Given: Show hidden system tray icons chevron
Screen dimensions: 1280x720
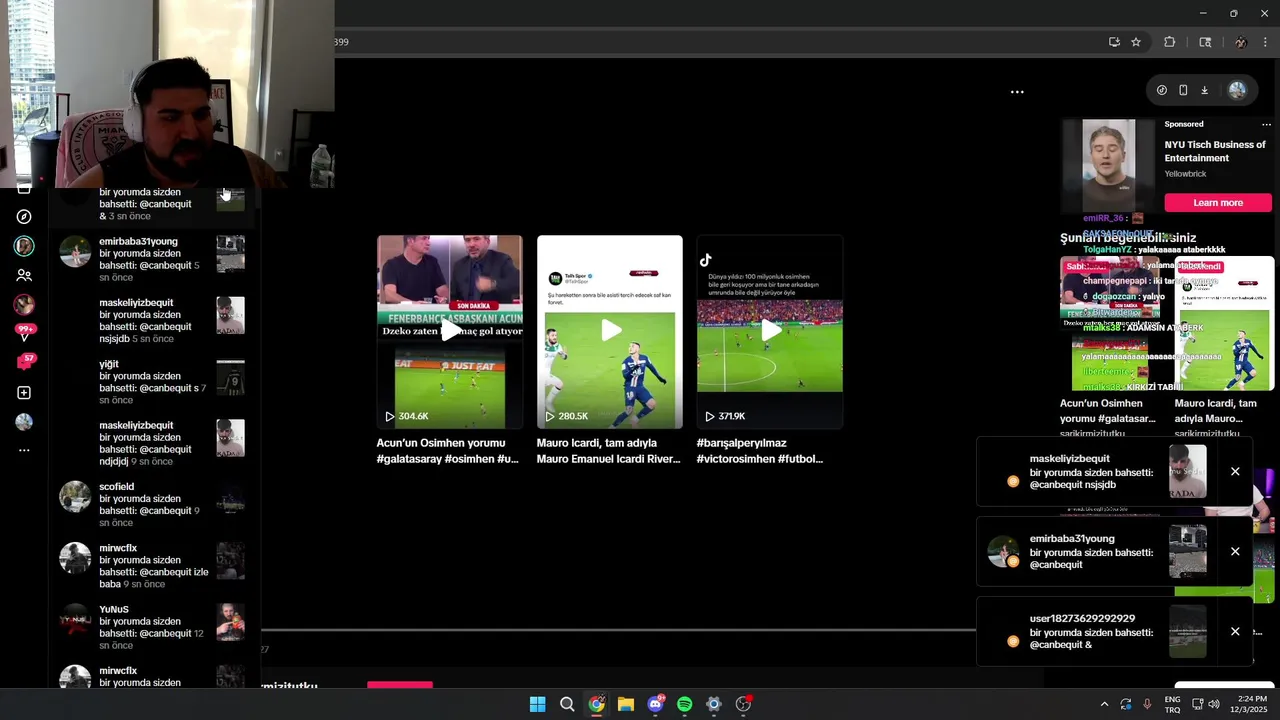Looking at the screenshot, I should [1104, 704].
